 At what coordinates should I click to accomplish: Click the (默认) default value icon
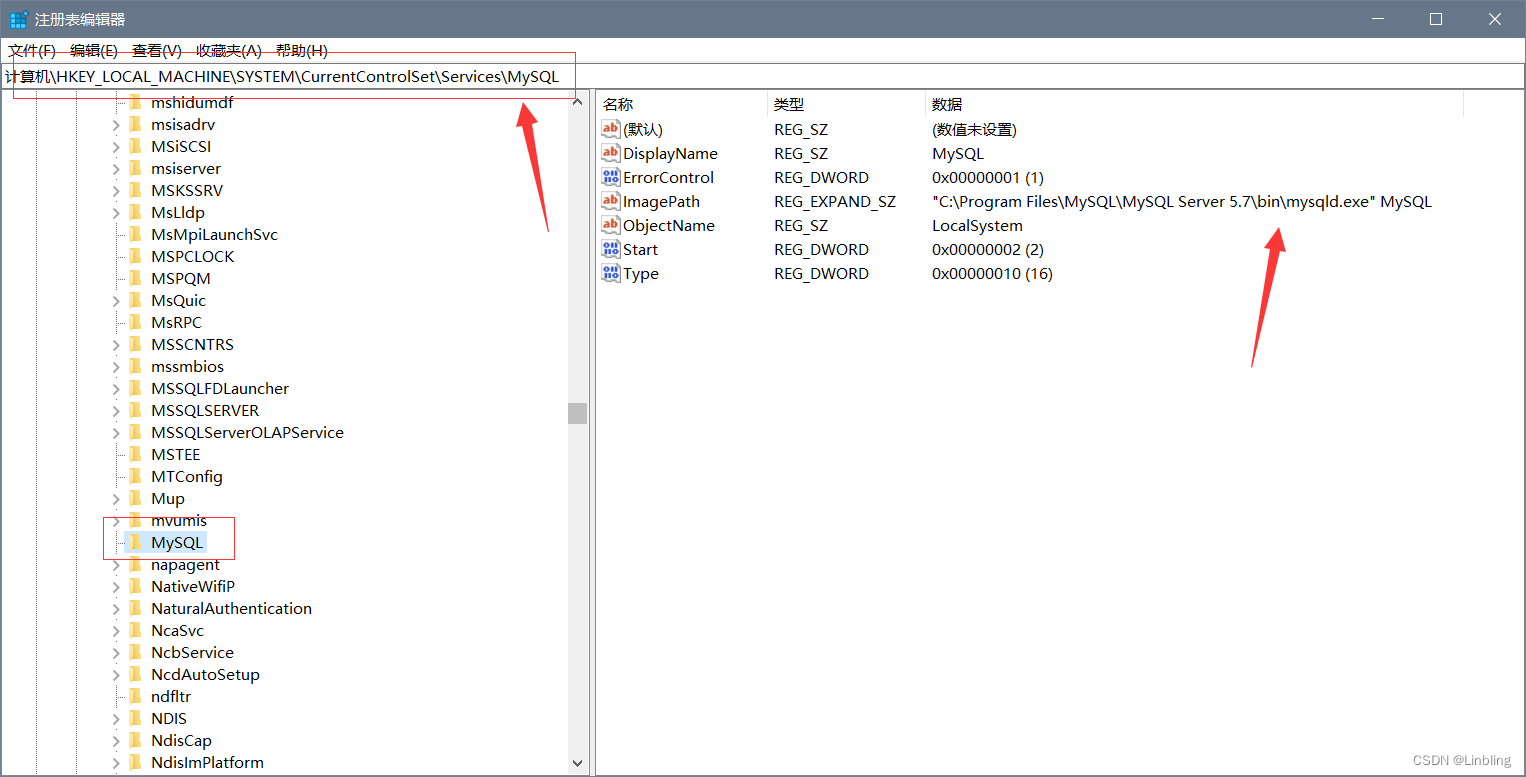[x=611, y=129]
